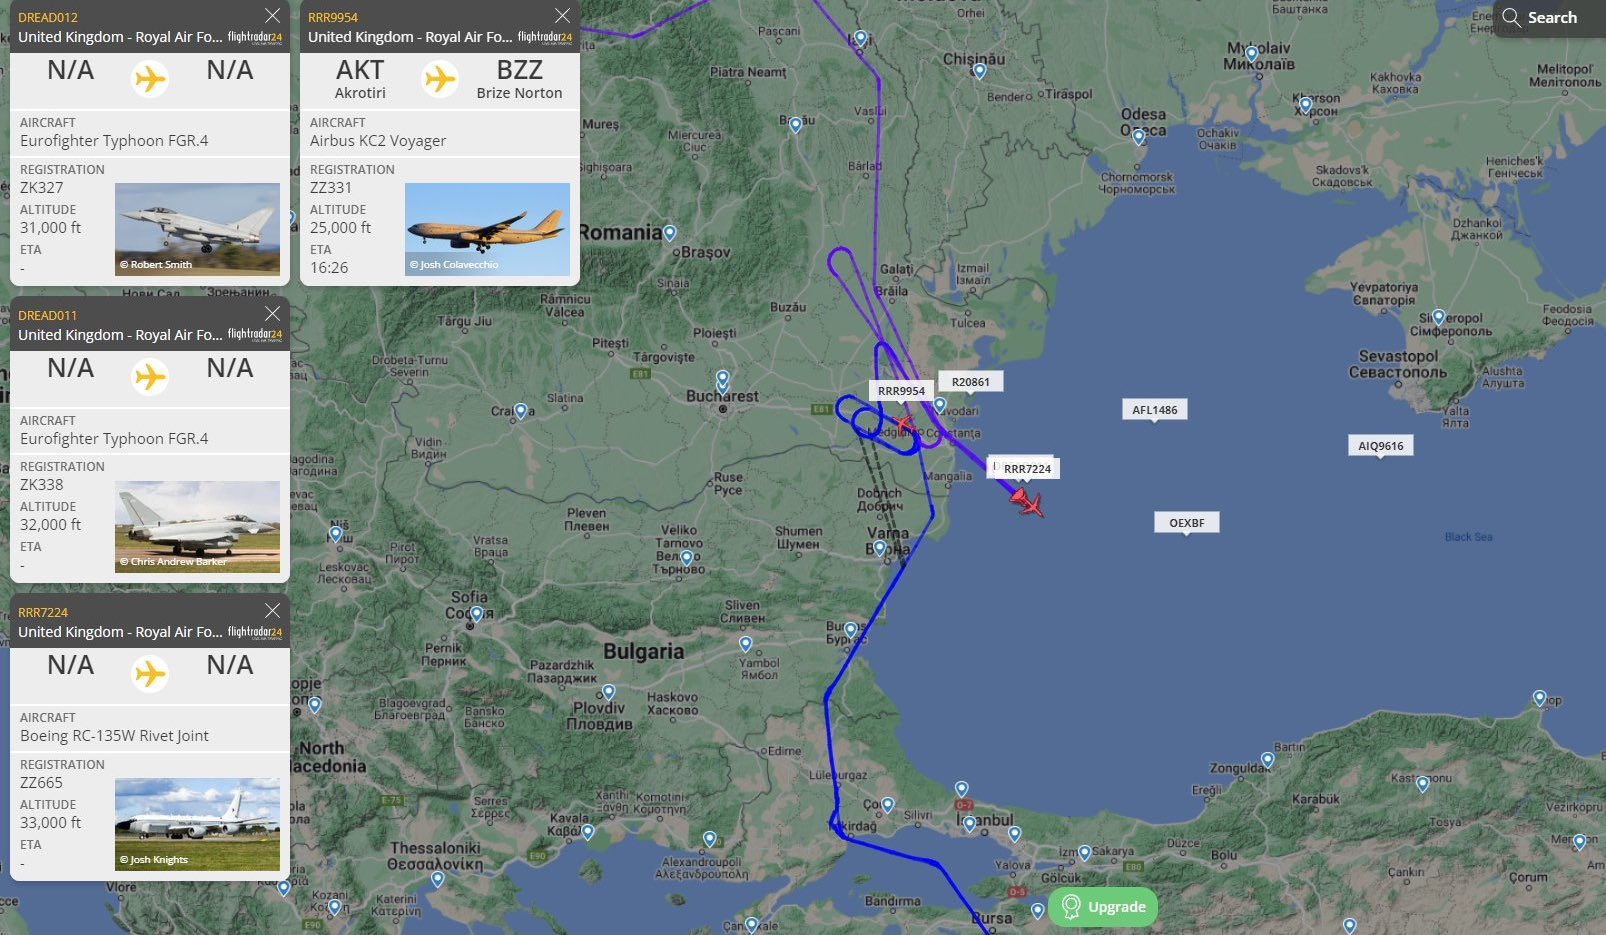Open the Voyager ZZ331 photo thumbnail
The height and width of the screenshot is (935, 1606).
(x=487, y=229)
